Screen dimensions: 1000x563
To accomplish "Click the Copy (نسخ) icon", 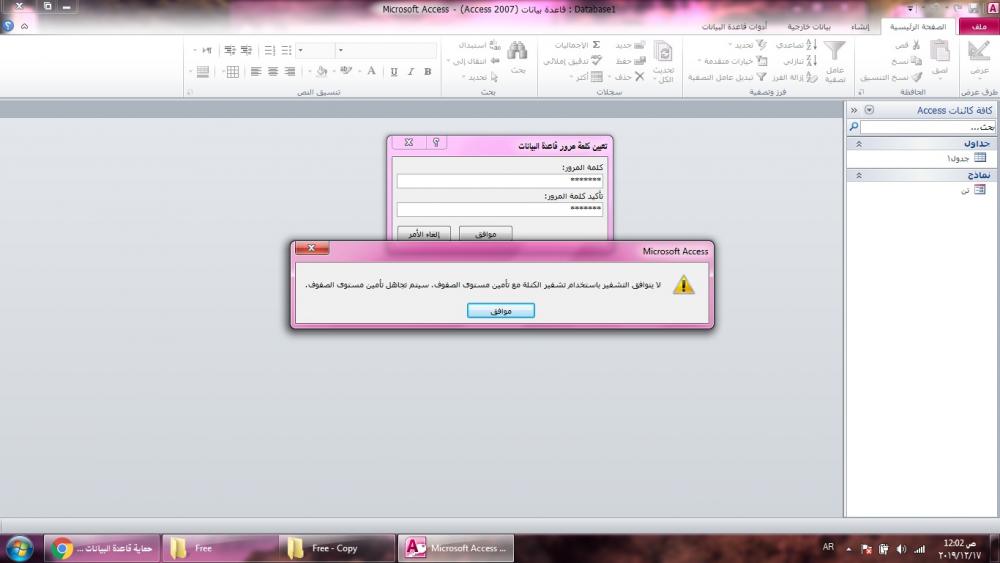I will point(916,61).
